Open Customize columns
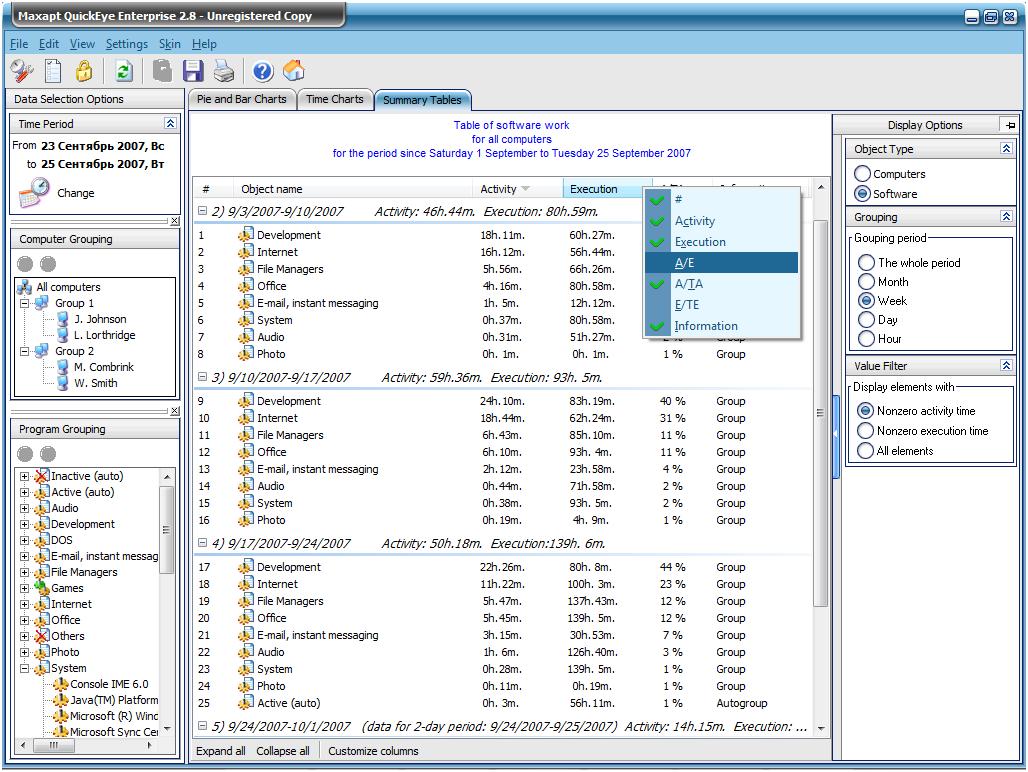This screenshot has height=772, width=1028. (x=373, y=751)
